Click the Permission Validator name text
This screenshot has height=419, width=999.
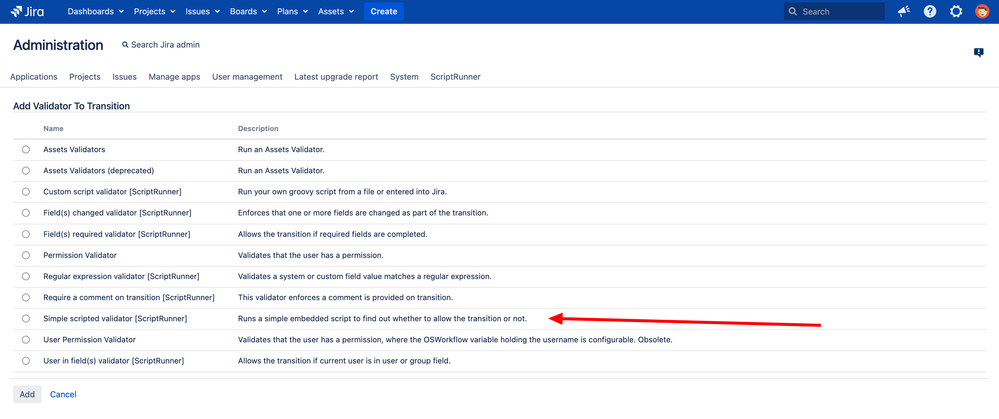80,255
